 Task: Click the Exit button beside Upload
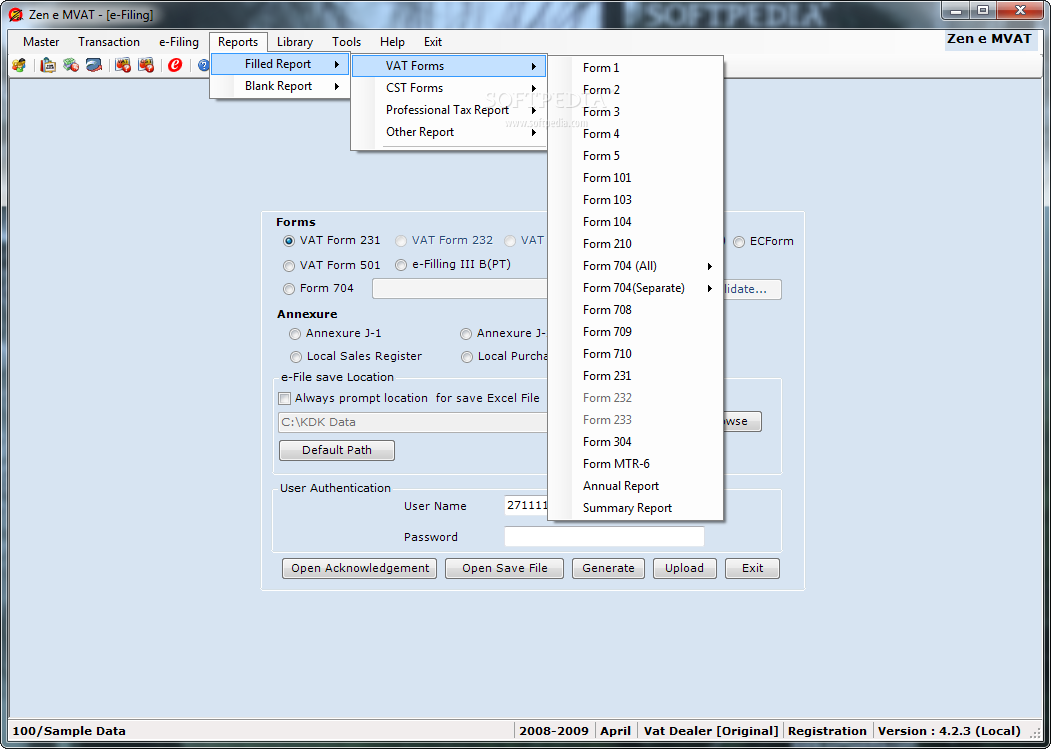tap(752, 568)
